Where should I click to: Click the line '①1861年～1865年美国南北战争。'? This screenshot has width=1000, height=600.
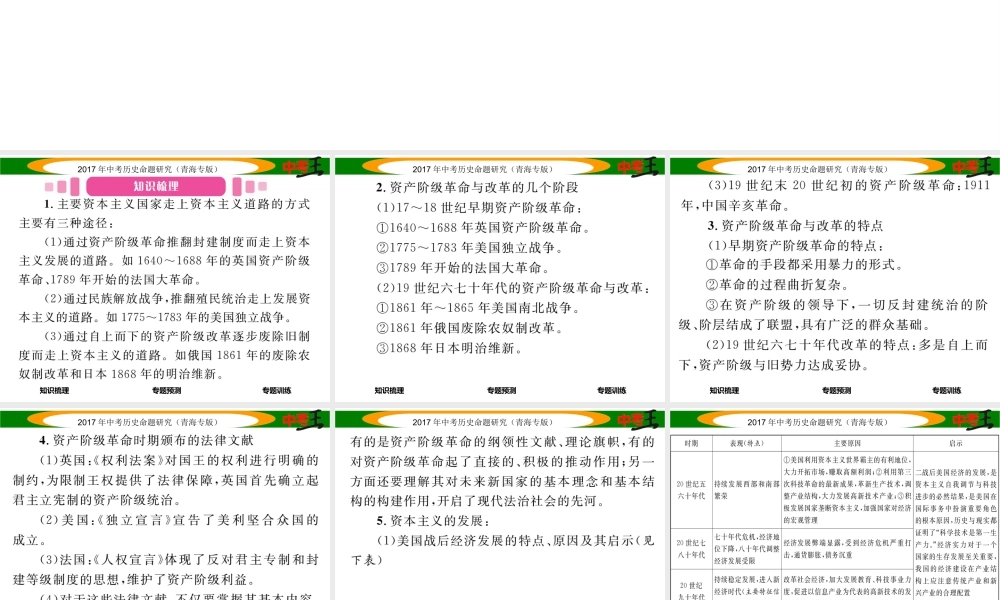click(479, 308)
